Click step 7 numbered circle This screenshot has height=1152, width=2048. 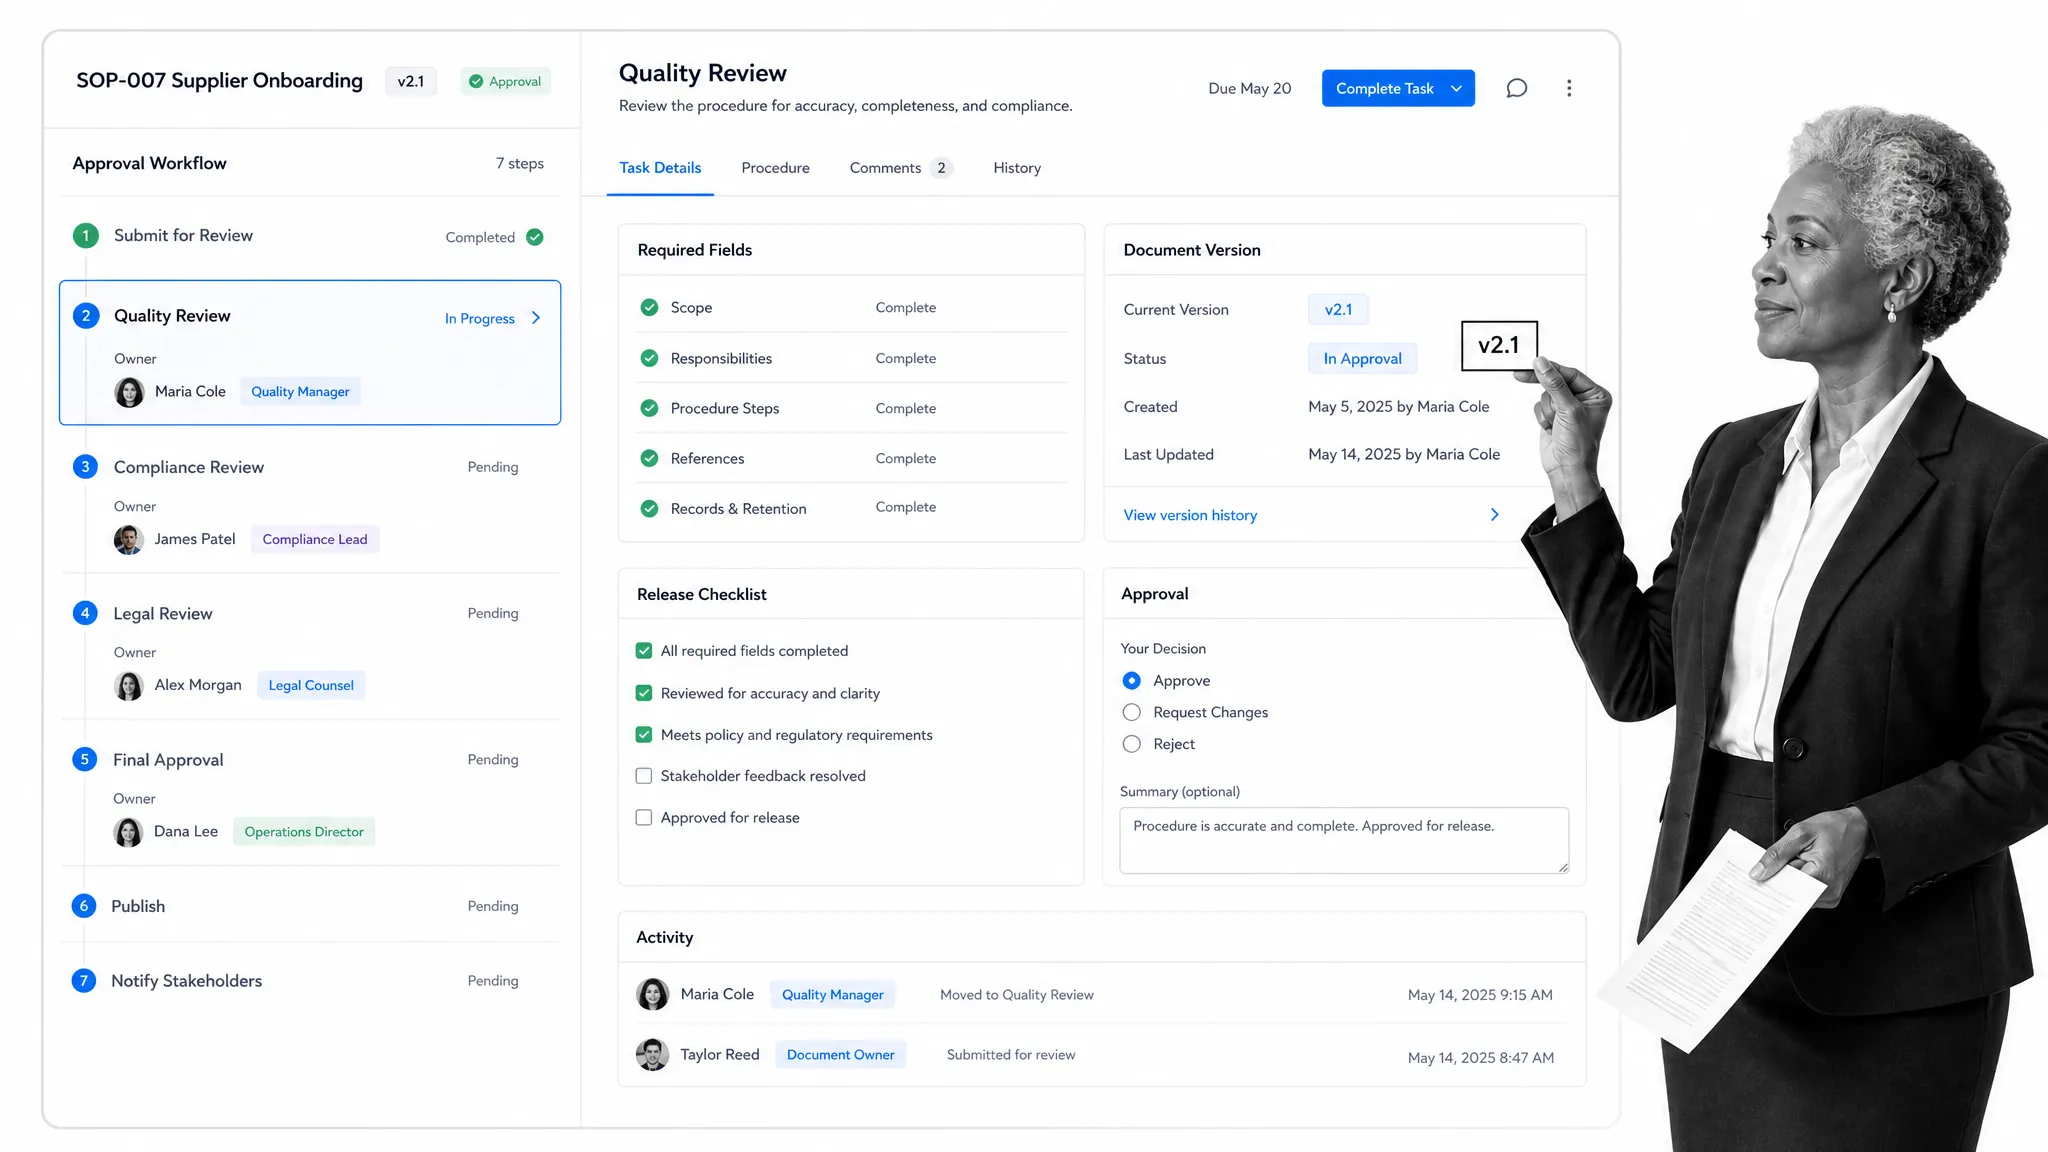click(84, 980)
